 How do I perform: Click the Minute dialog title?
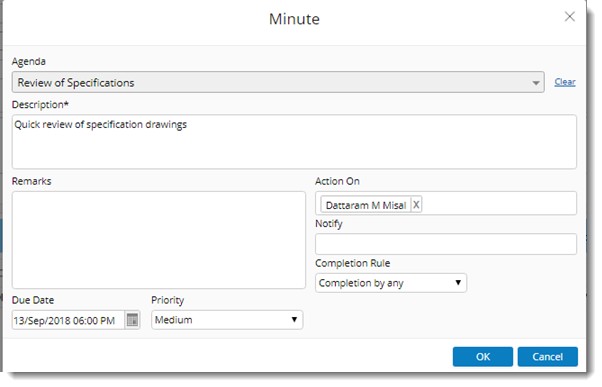click(294, 19)
